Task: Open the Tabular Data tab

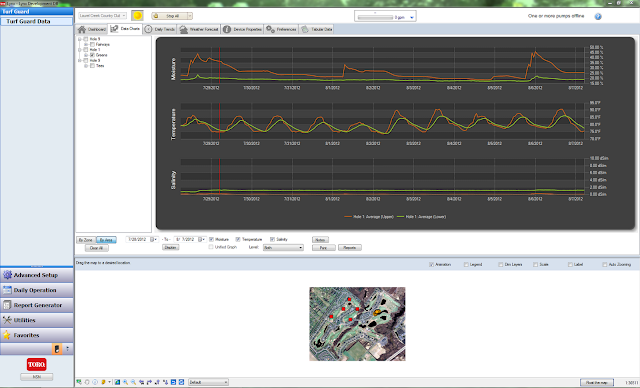Action: tap(317, 29)
